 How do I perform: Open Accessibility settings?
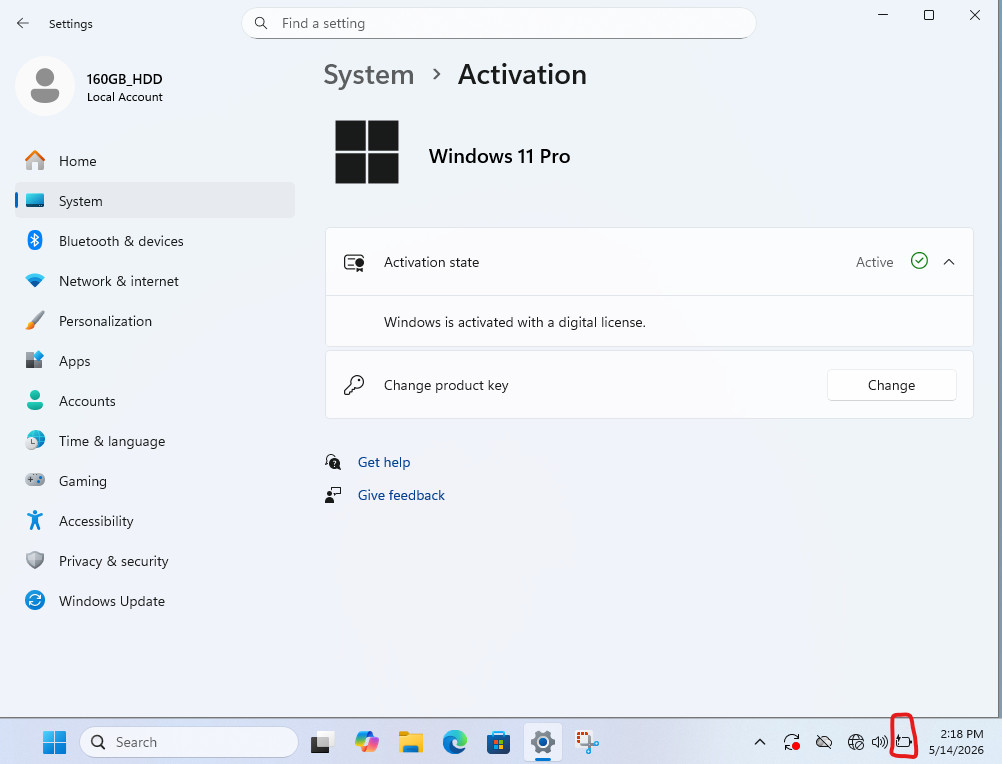(155, 521)
